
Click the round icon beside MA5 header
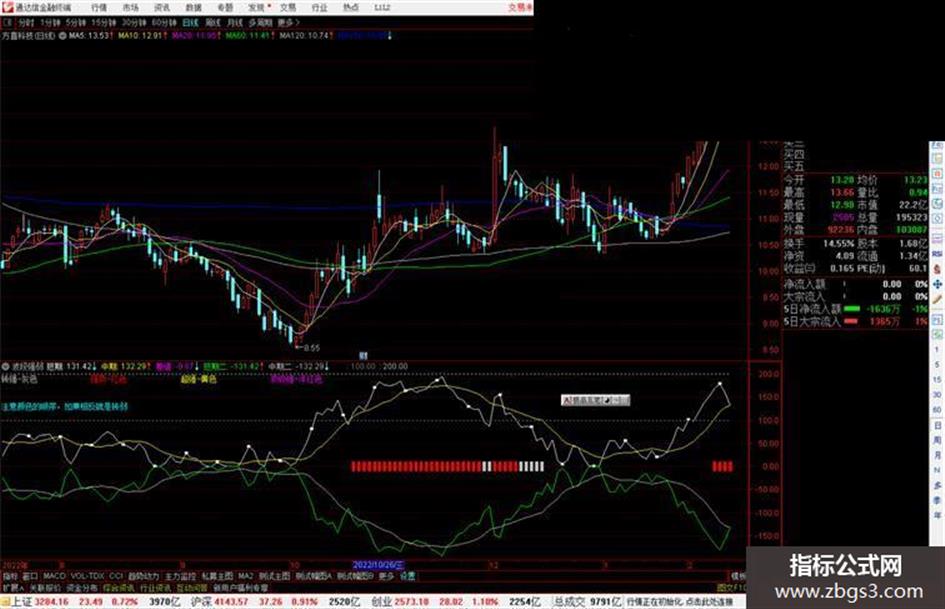[63, 36]
